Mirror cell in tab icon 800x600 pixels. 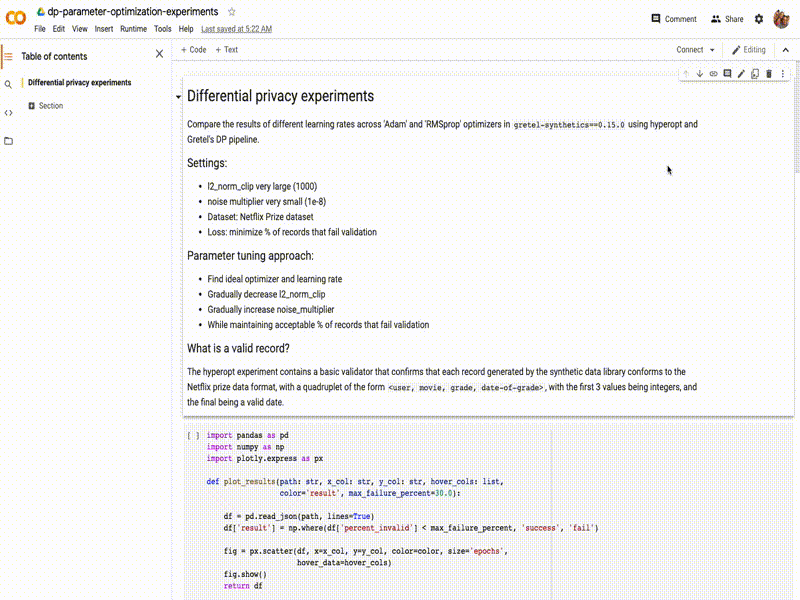click(x=755, y=73)
